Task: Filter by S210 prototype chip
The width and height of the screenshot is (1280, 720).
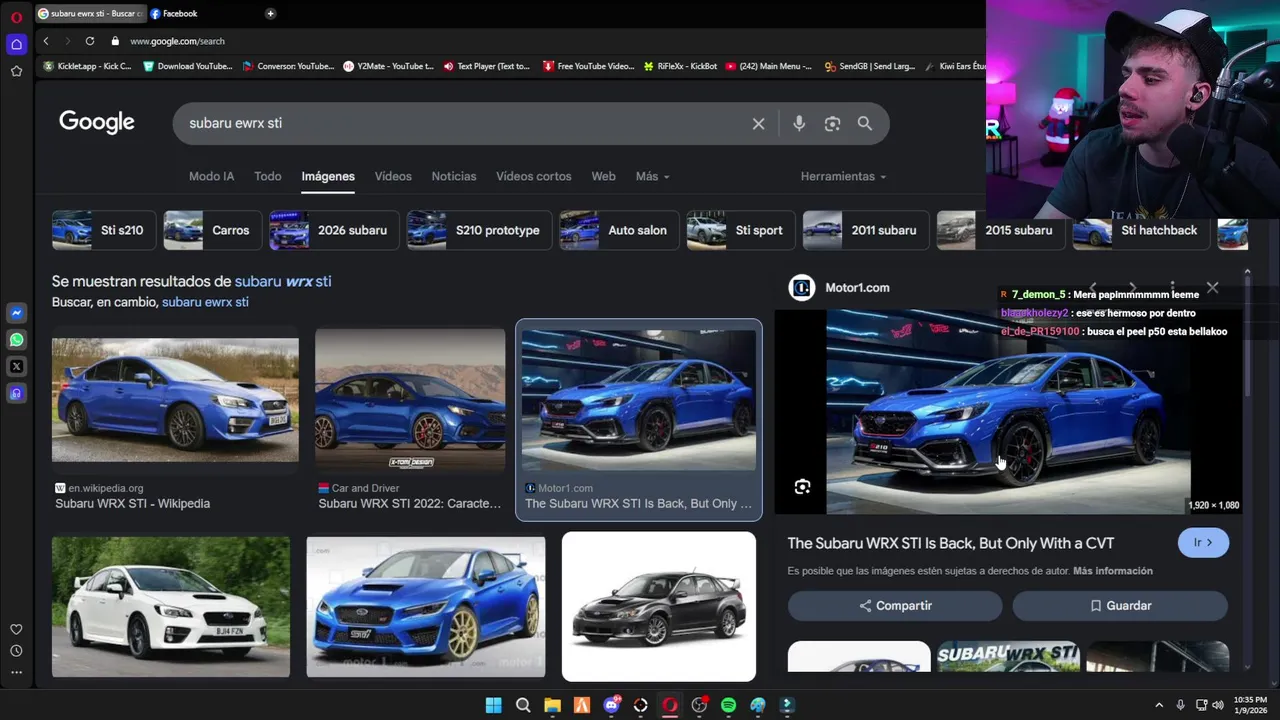Action: [479, 230]
